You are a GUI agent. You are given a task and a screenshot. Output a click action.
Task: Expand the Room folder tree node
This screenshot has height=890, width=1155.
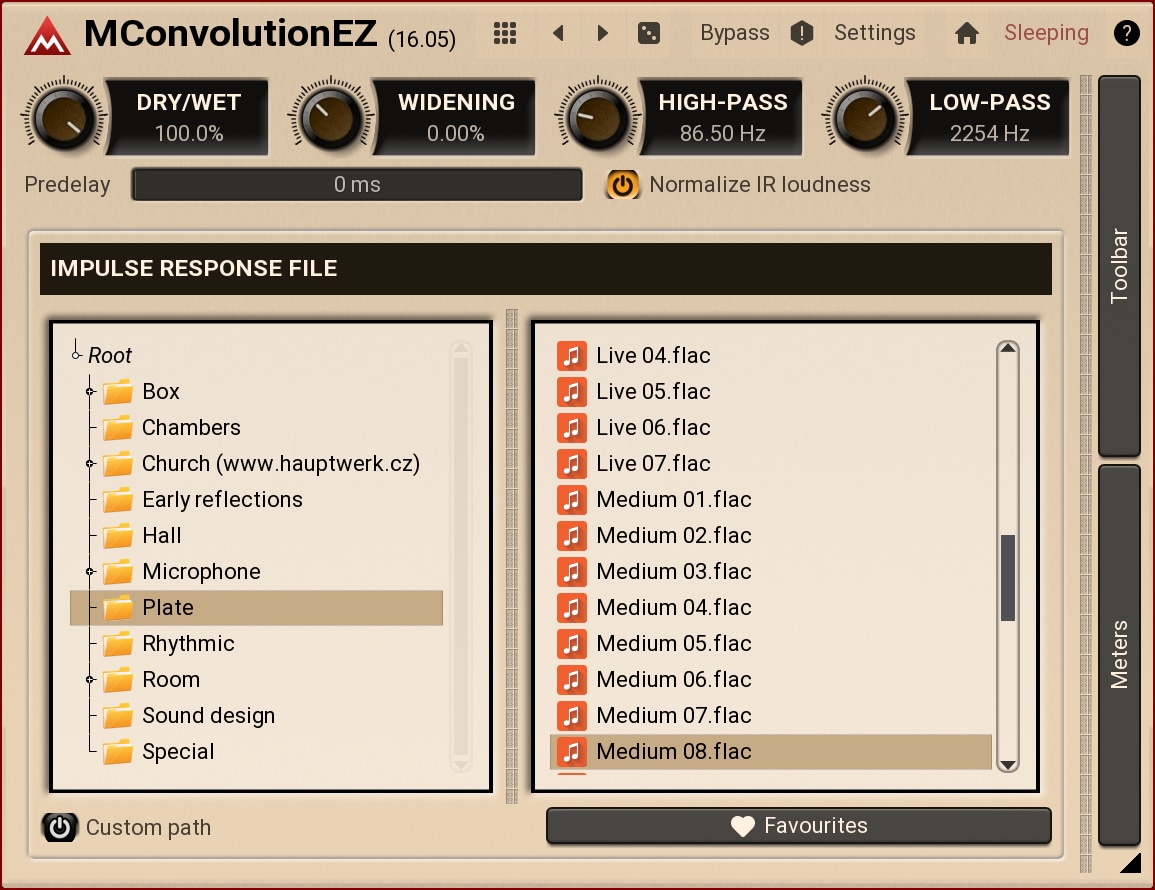click(90, 680)
